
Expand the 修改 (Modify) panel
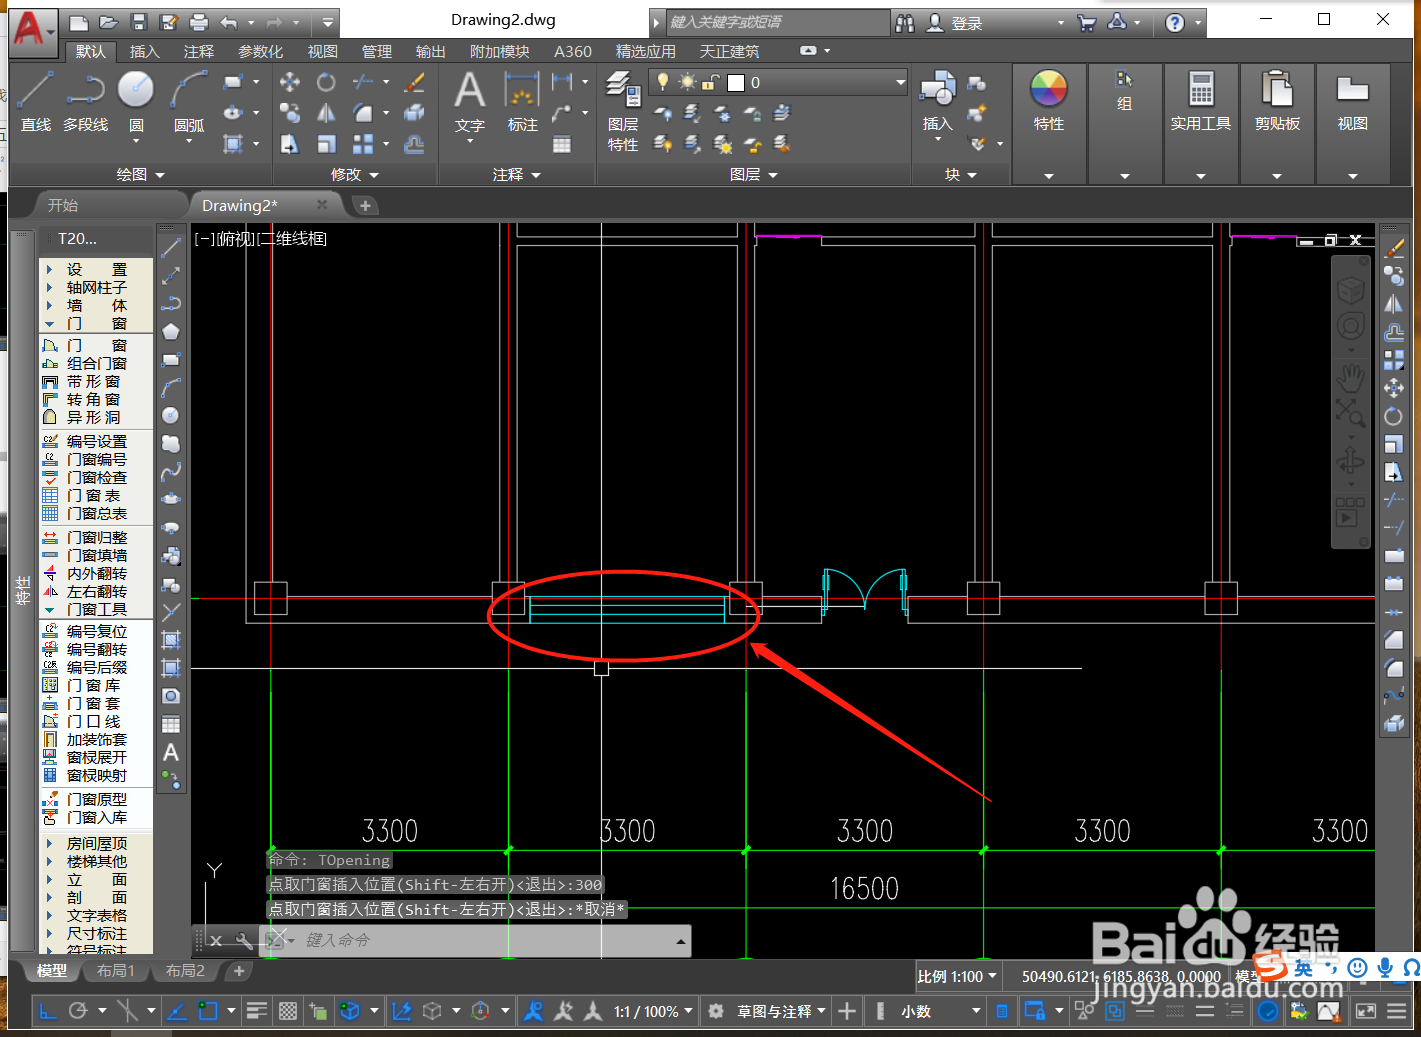coord(355,174)
